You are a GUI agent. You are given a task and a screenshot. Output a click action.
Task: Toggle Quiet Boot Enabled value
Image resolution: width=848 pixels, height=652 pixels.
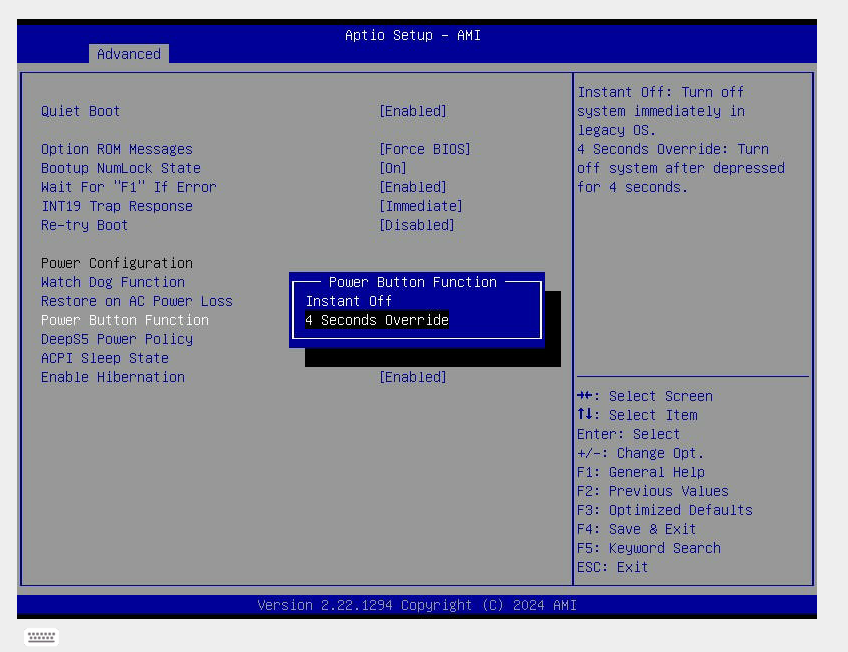coord(412,111)
